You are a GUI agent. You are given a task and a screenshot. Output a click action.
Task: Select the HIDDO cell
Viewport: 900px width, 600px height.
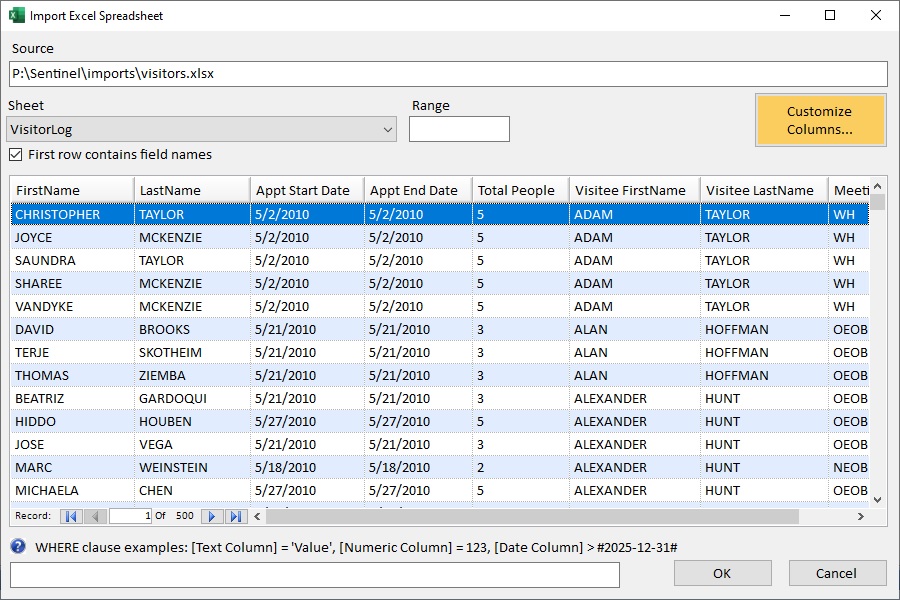click(72, 421)
